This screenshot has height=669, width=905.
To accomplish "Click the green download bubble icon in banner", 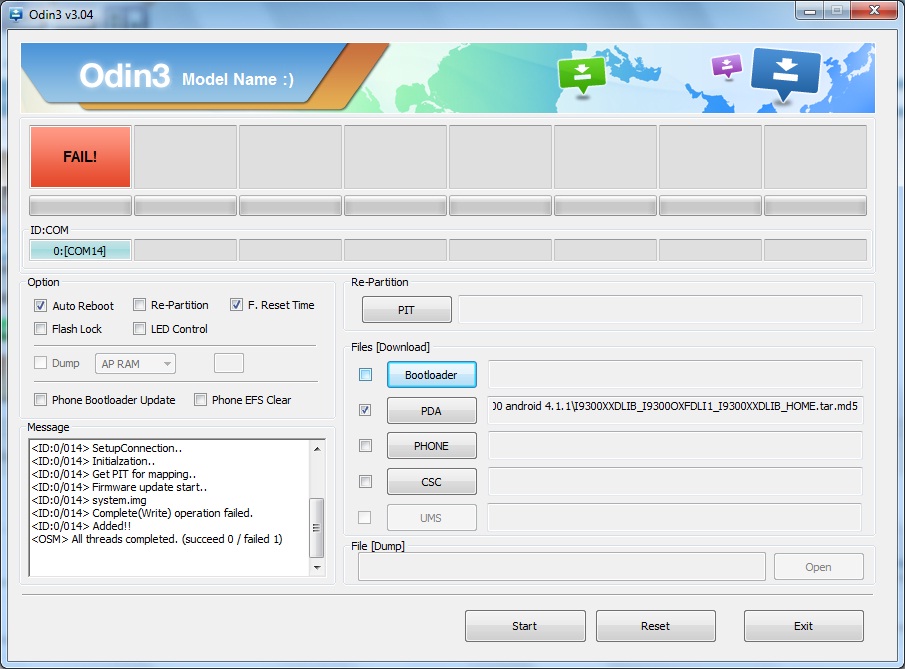I will click(x=582, y=74).
